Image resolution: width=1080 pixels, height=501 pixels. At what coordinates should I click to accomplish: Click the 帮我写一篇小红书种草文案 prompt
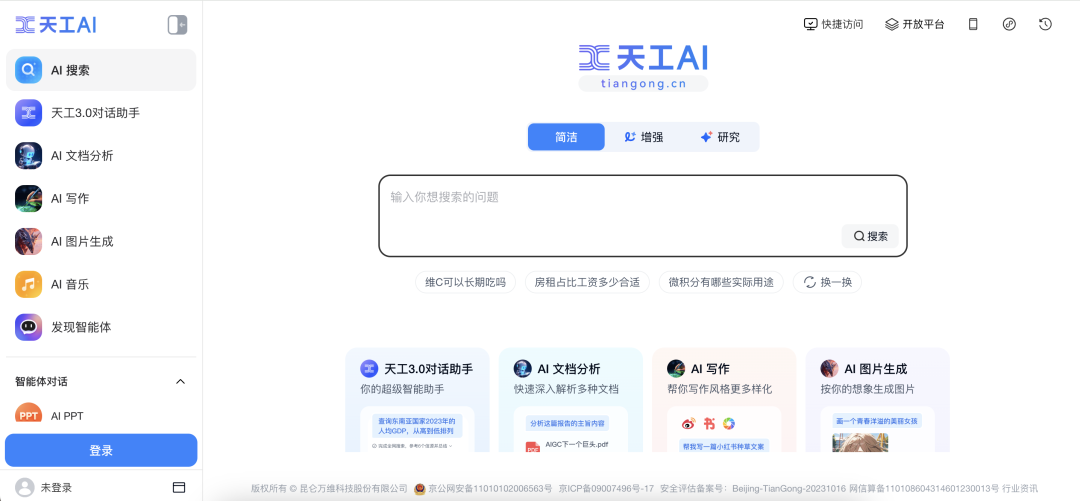click(x=724, y=446)
